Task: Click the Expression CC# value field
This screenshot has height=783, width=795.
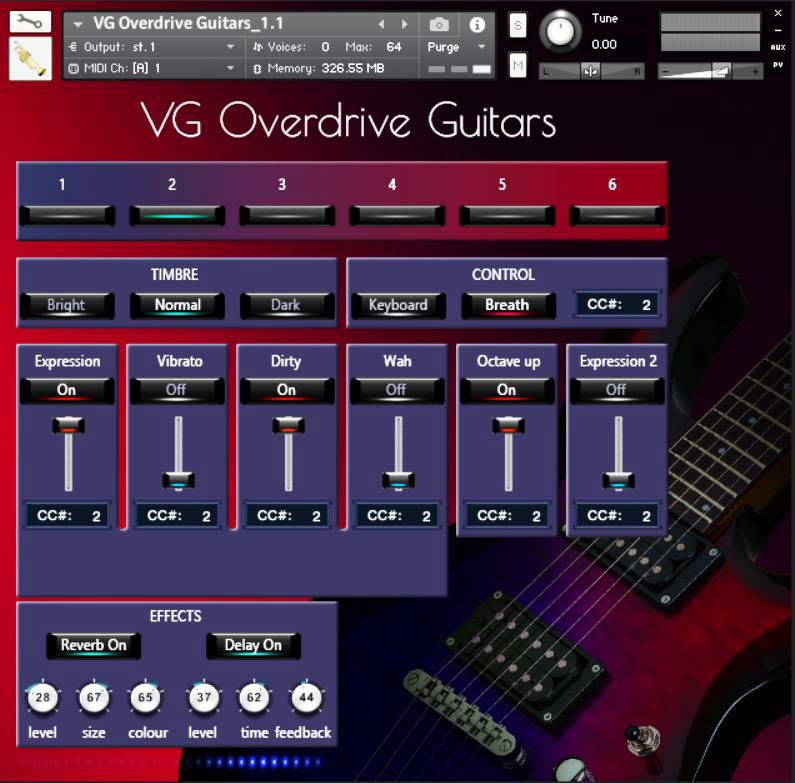Action: (67, 516)
